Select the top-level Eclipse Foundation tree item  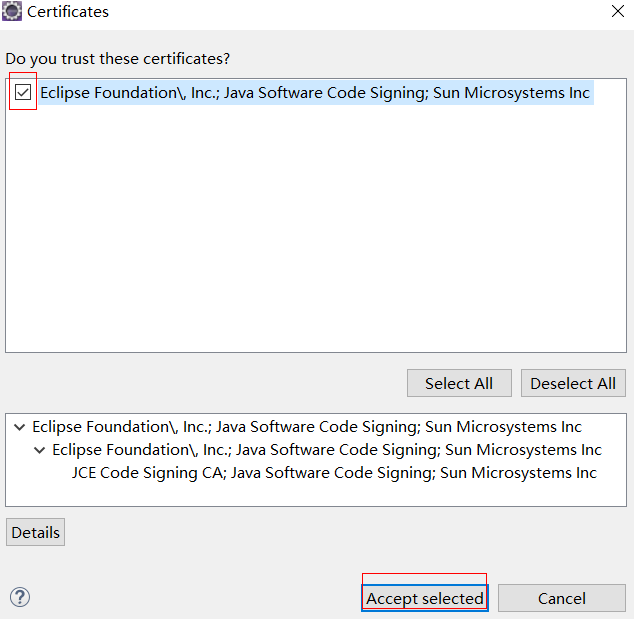(x=307, y=427)
